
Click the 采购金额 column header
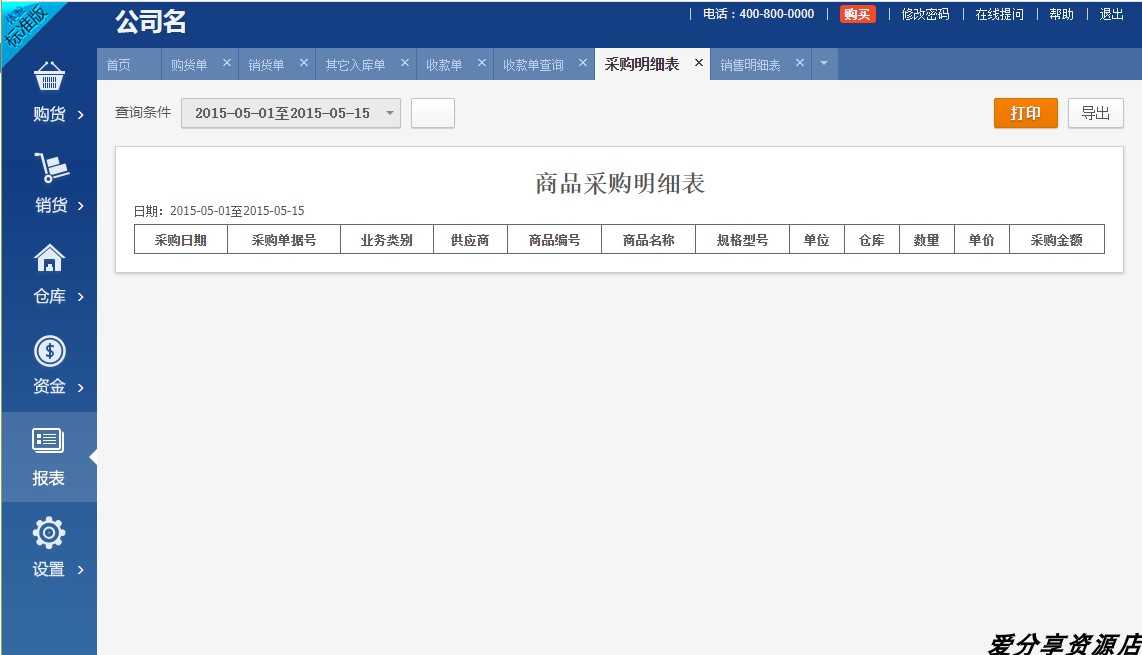(x=1057, y=240)
